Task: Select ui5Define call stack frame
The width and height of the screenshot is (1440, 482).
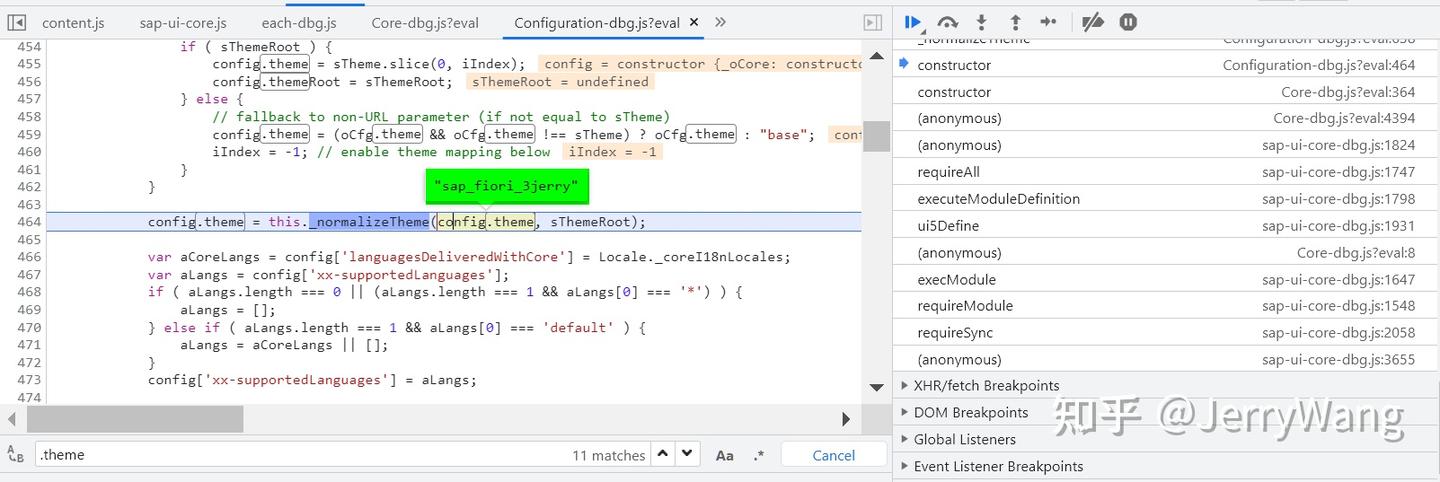Action: point(1166,226)
